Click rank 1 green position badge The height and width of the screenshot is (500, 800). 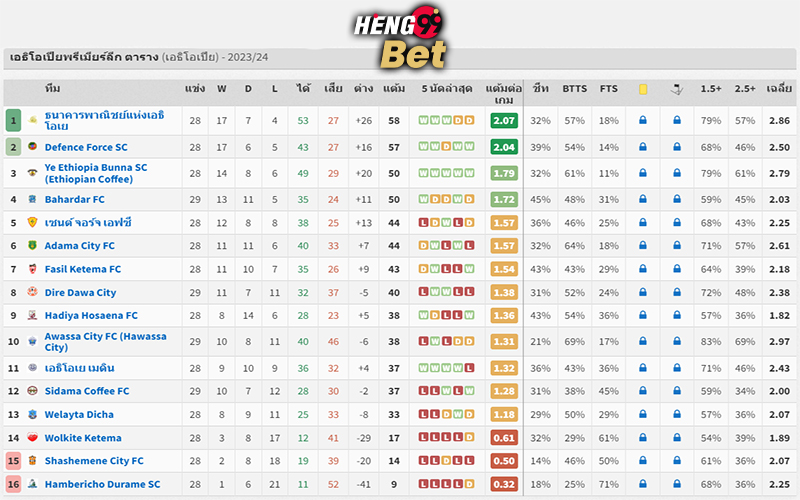13,120
